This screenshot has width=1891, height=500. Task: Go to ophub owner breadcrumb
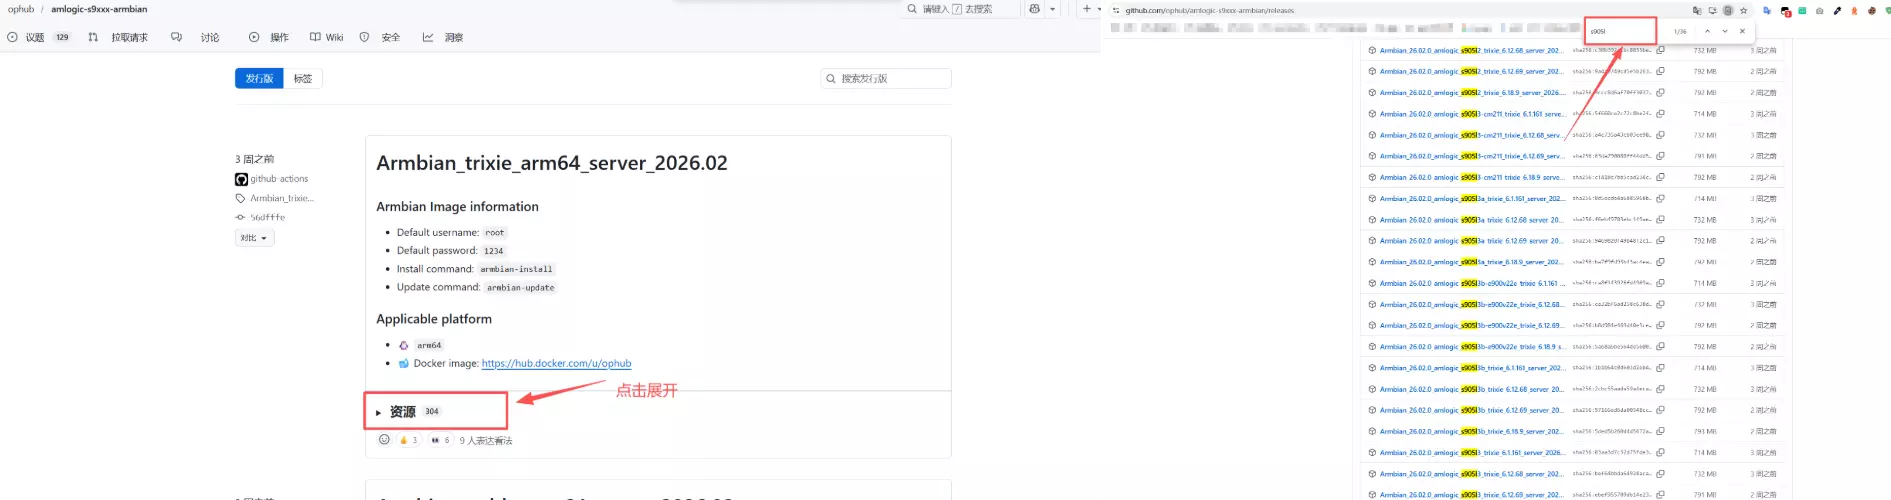pos(21,9)
